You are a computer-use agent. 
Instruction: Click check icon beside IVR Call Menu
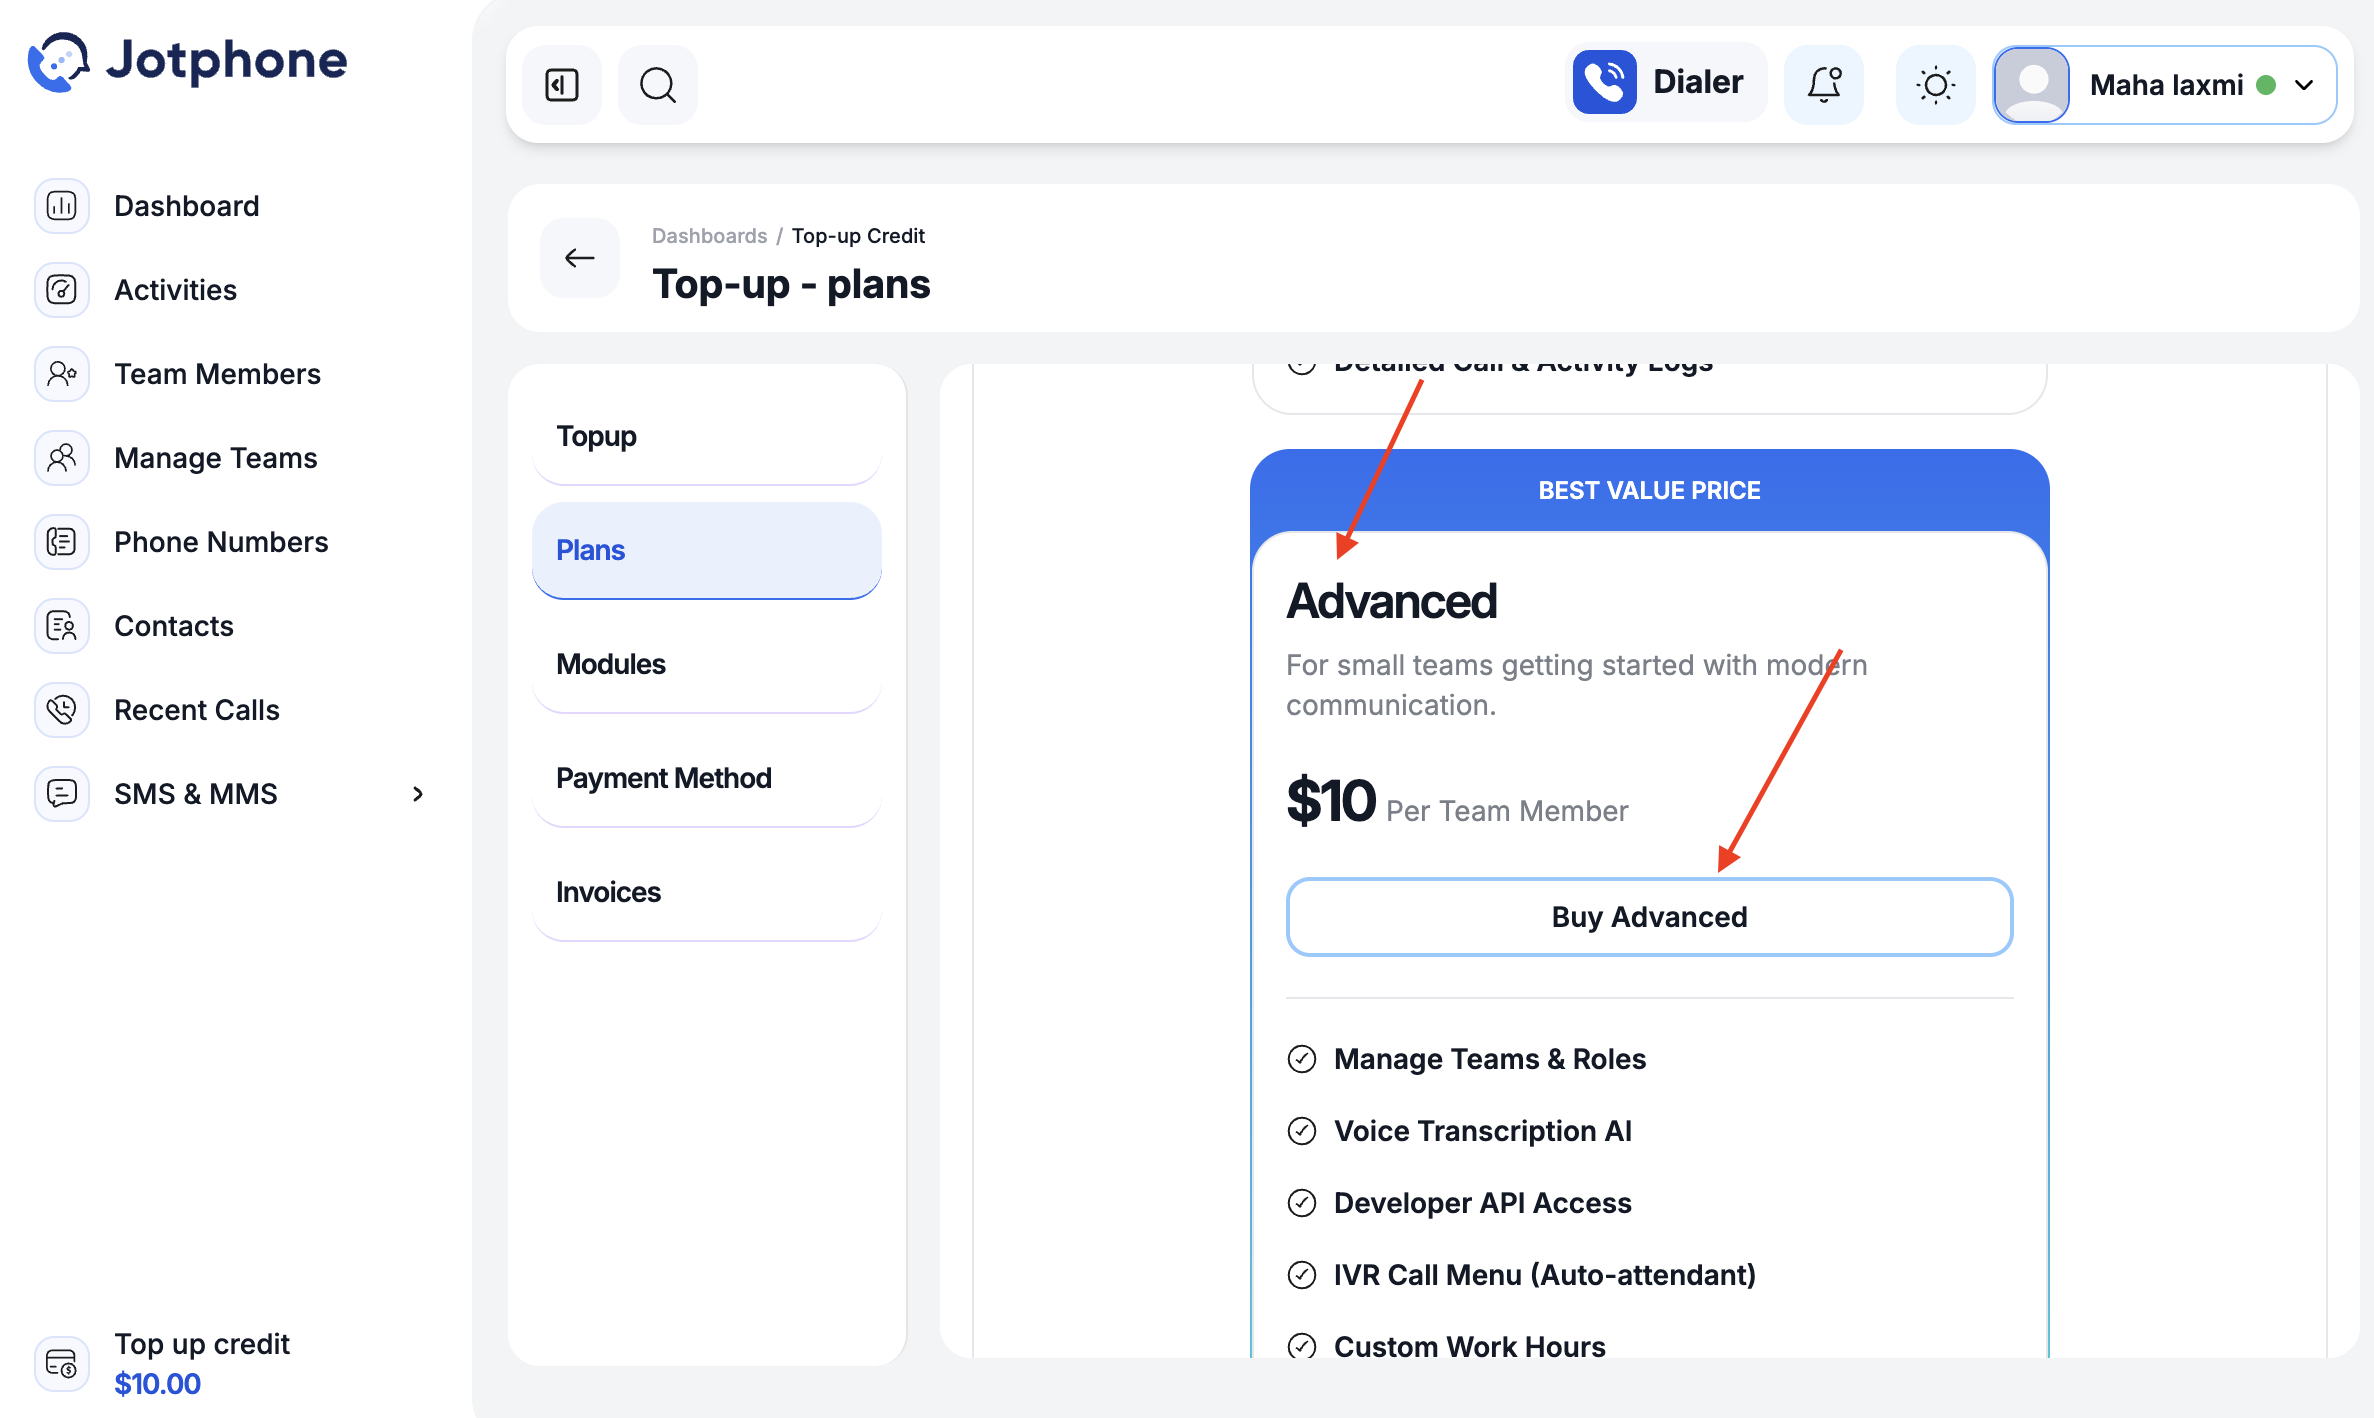coord(1302,1275)
